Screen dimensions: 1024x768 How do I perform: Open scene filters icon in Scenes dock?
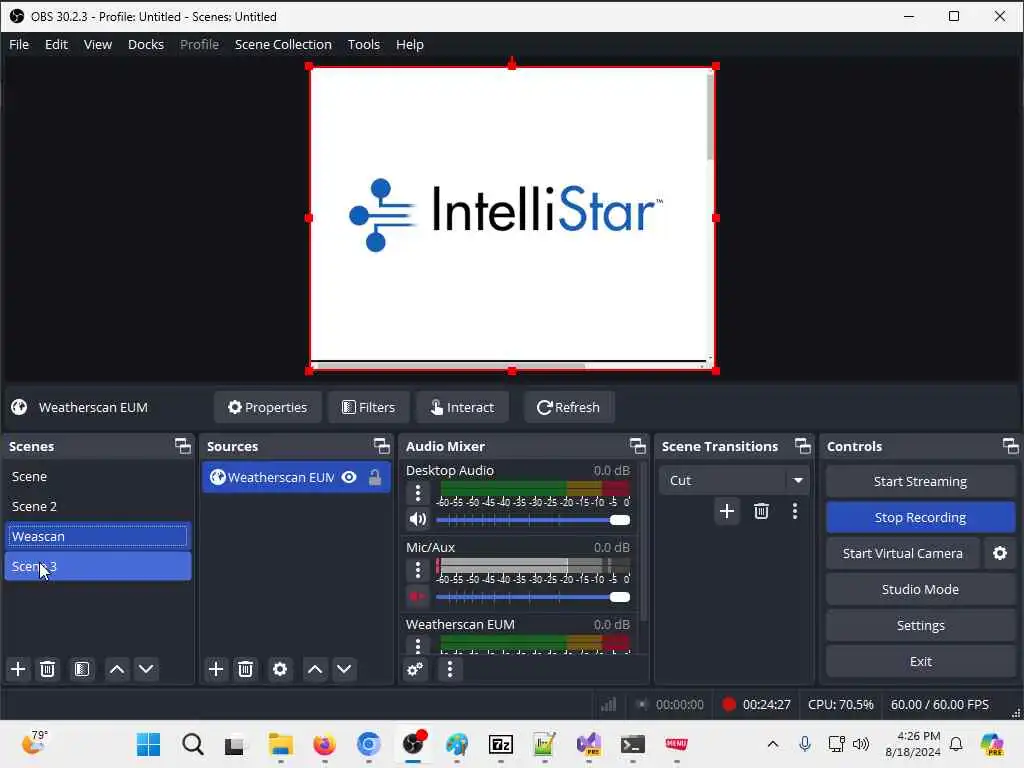click(x=82, y=669)
